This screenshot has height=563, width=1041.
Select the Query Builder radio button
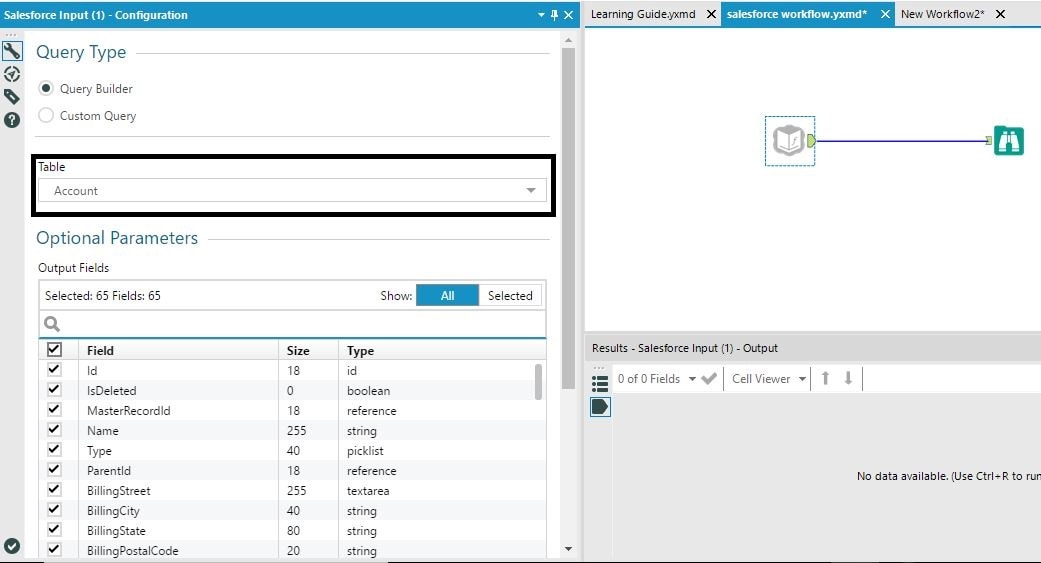click(x=46, y=88)
